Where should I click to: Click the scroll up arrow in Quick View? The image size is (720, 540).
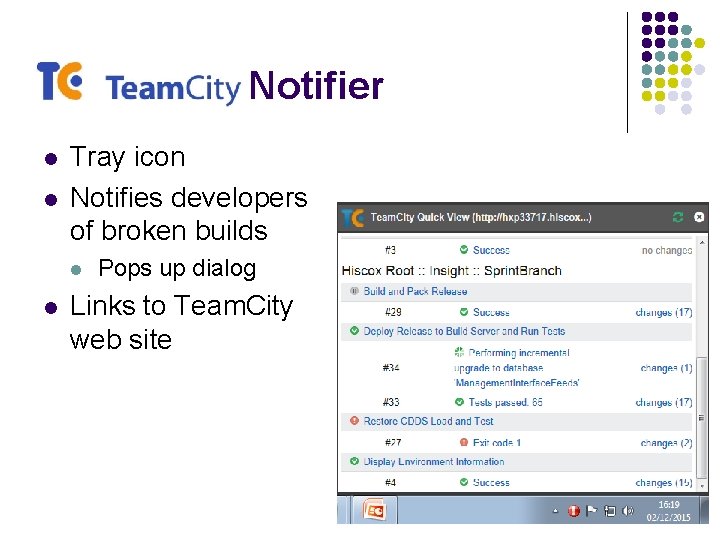(702, 242)
